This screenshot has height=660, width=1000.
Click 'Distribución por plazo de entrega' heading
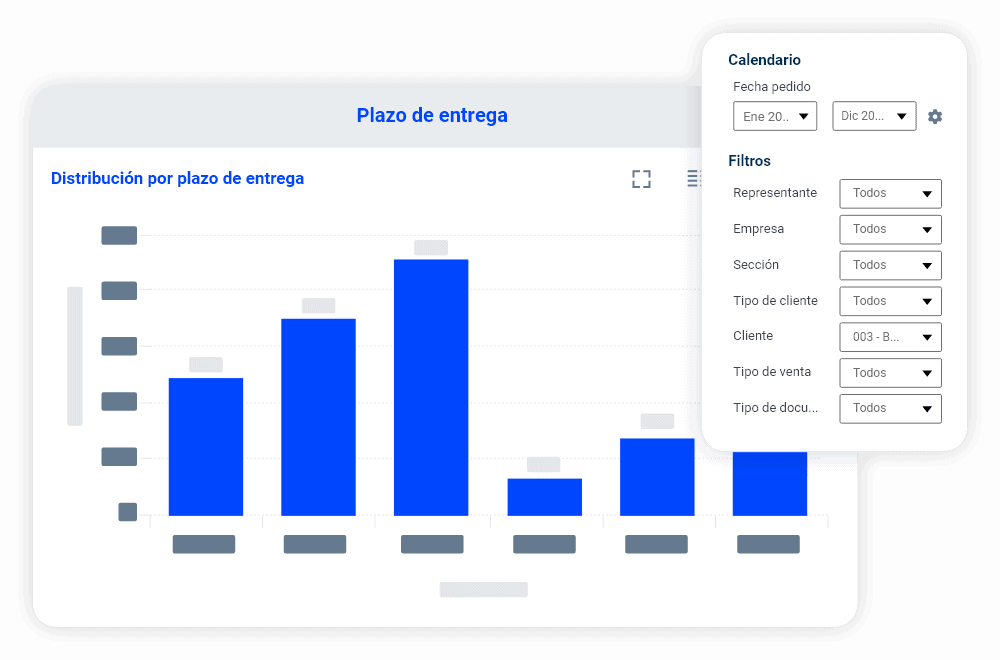177,179
